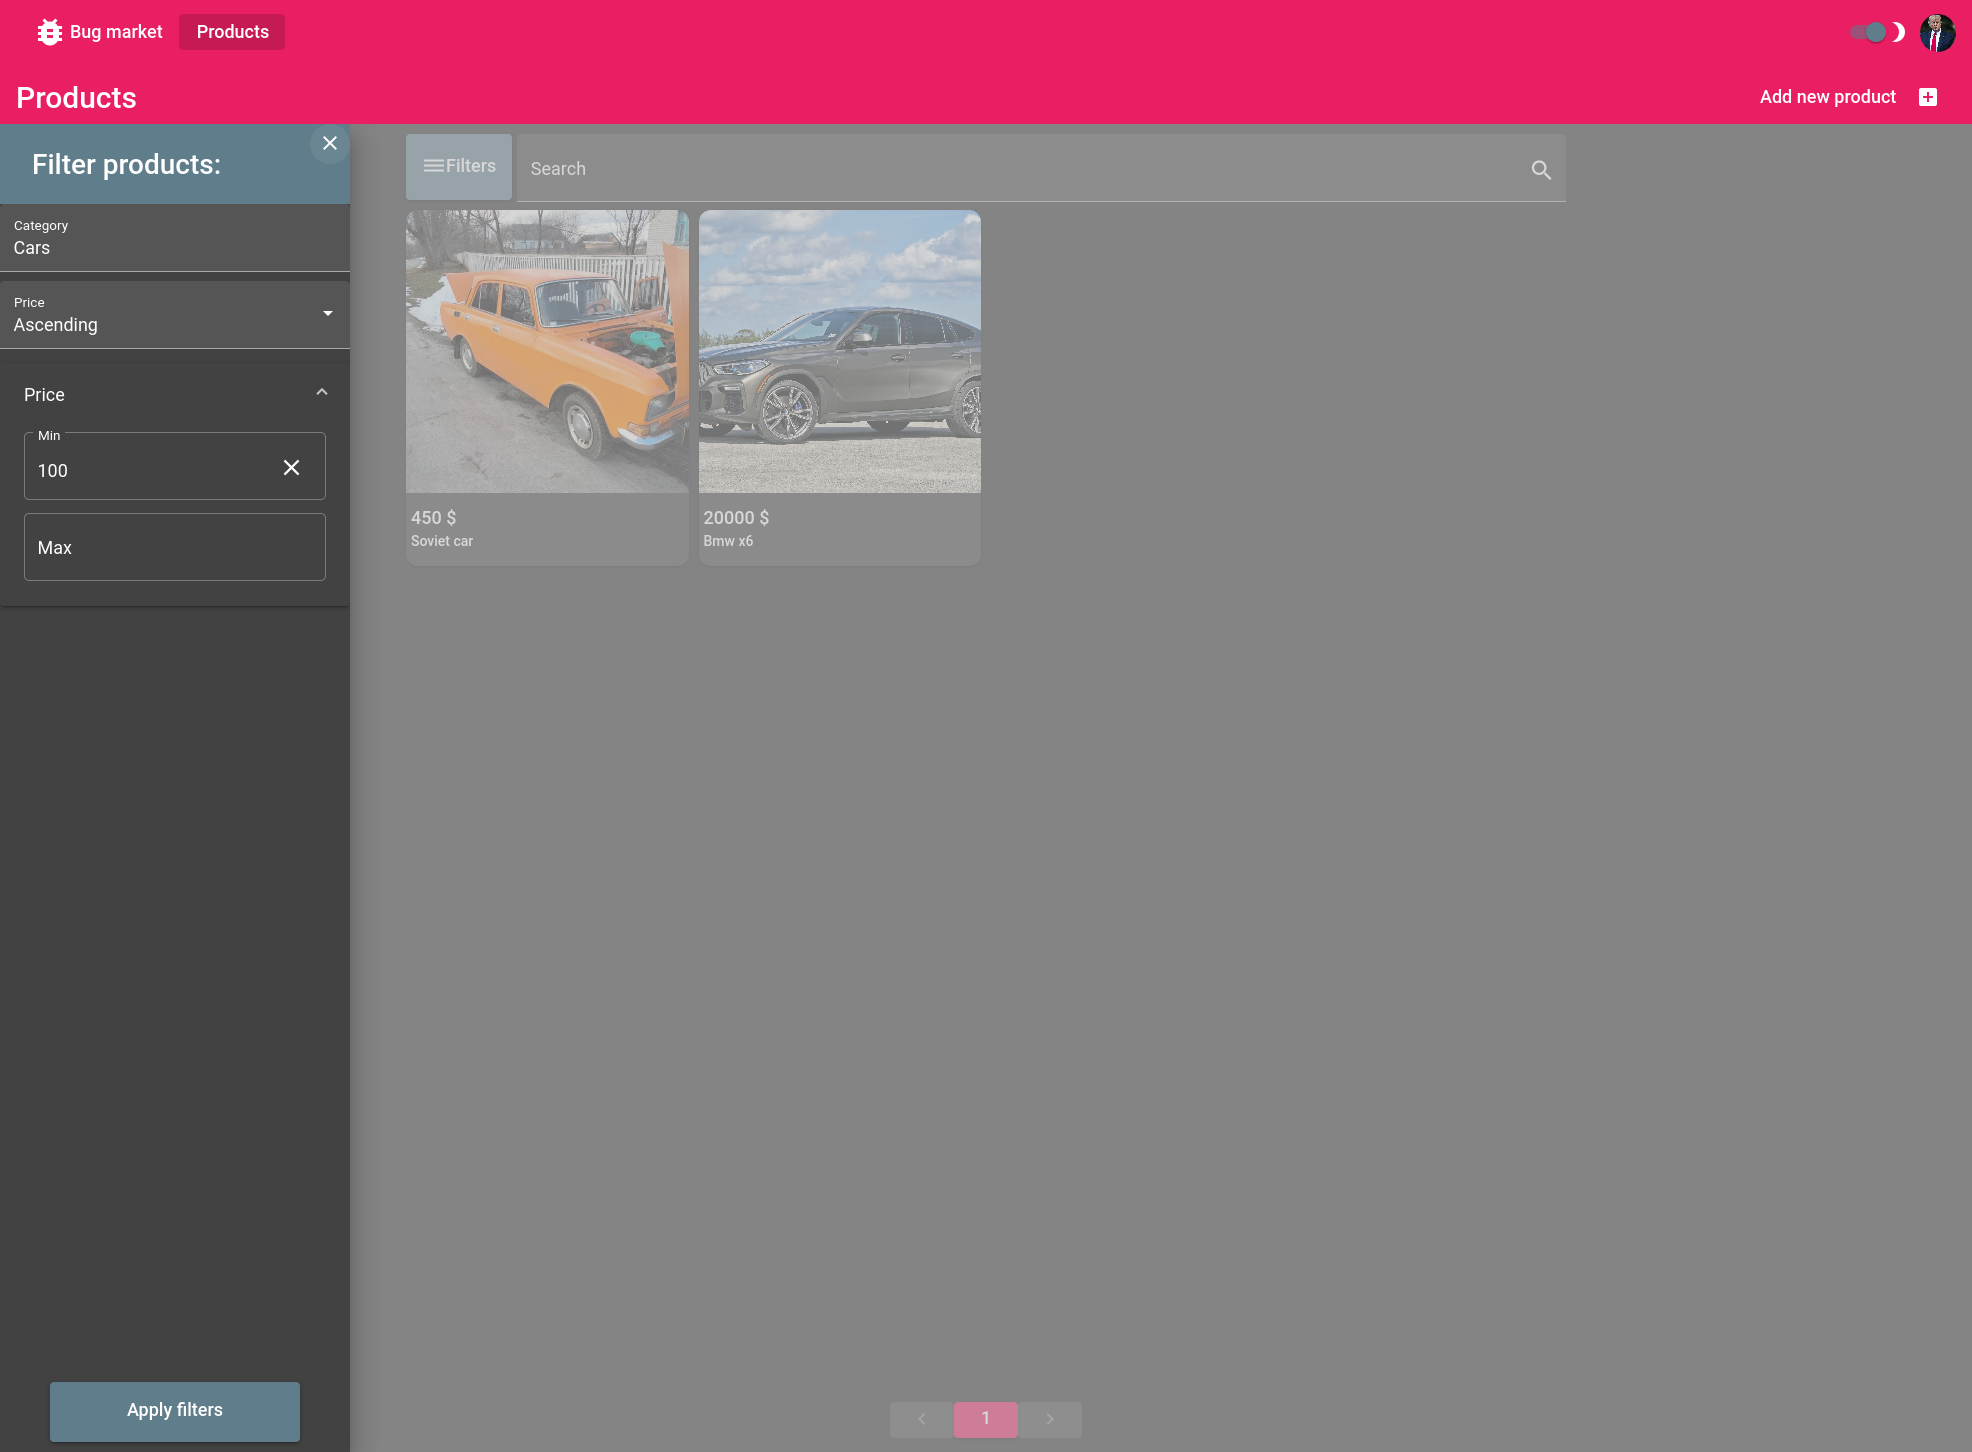This screenshot has width=1972, height=1452.
Task: Open the Soviet car product thumbnail
Action: 547,352
